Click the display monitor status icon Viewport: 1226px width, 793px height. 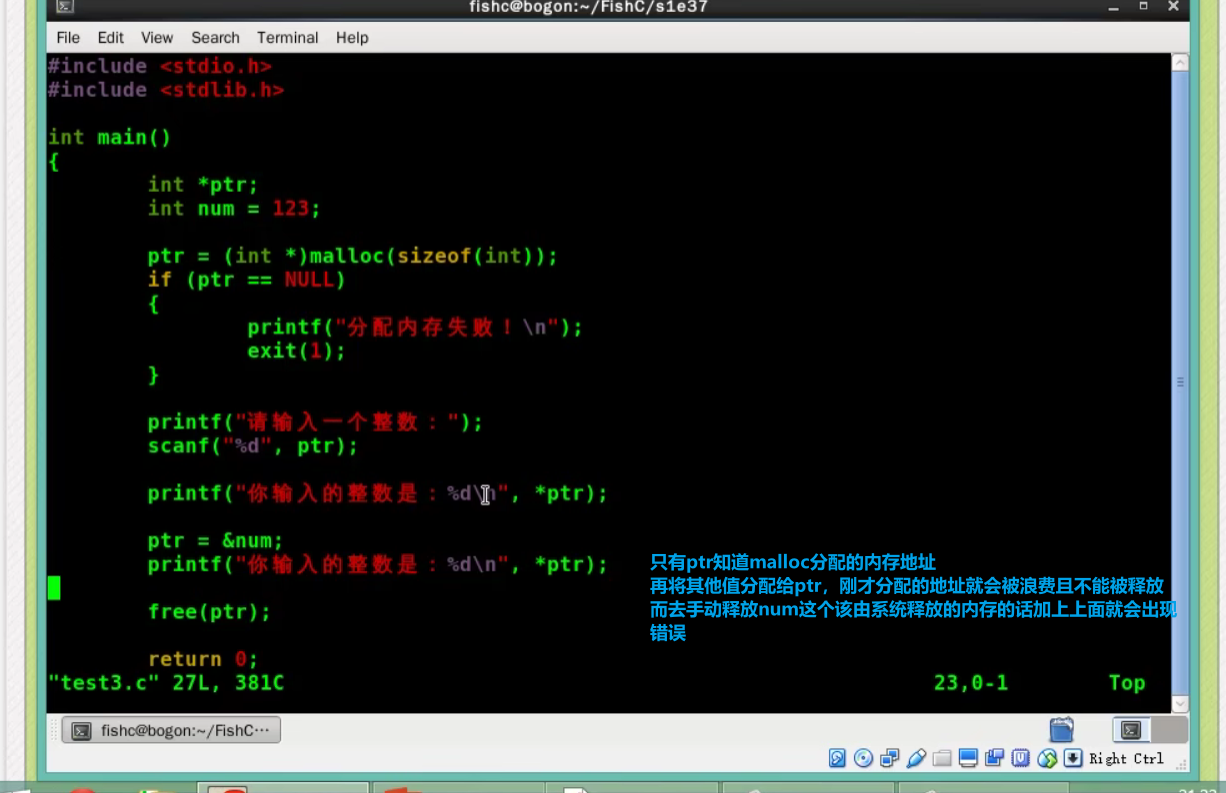pos(968,758)
